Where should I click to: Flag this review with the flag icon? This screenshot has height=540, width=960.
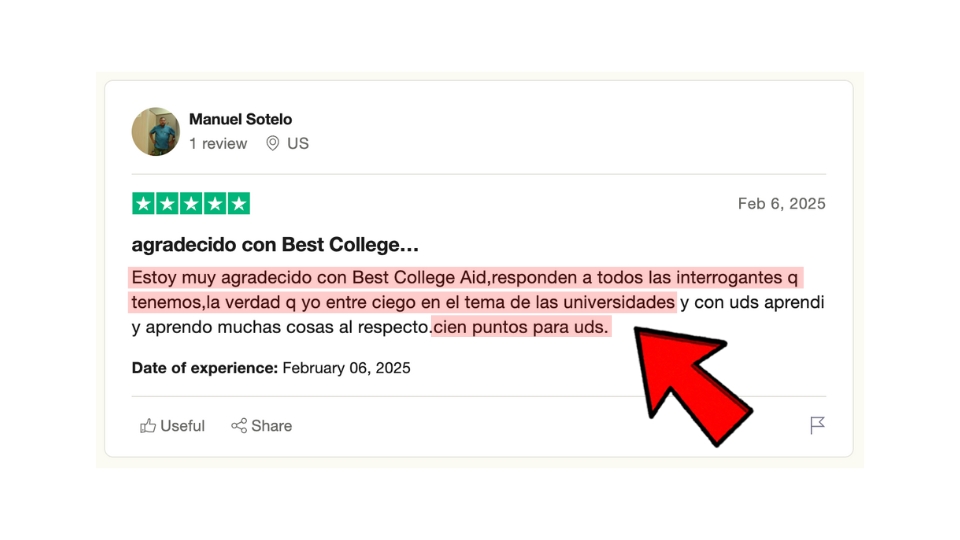click(x=817, y=425)
